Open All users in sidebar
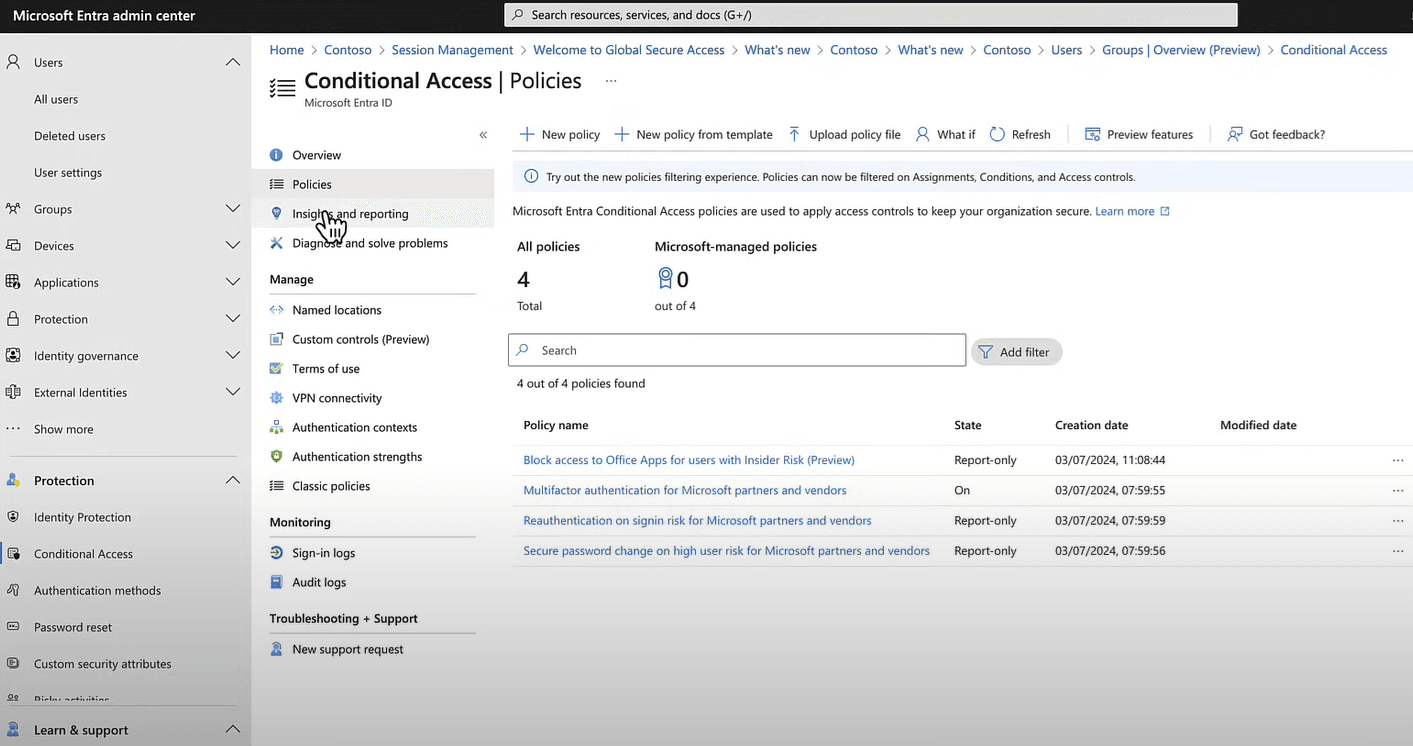This screenshot has width=1413, height=746. tap(56, 99)
